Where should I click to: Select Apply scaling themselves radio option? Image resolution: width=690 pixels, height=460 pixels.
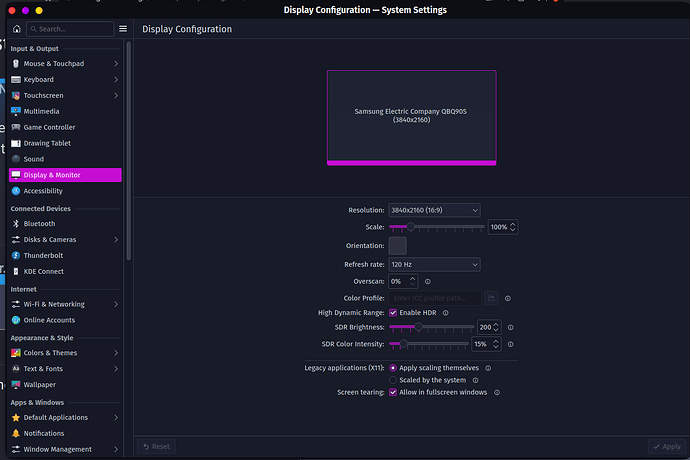[393, 368]
